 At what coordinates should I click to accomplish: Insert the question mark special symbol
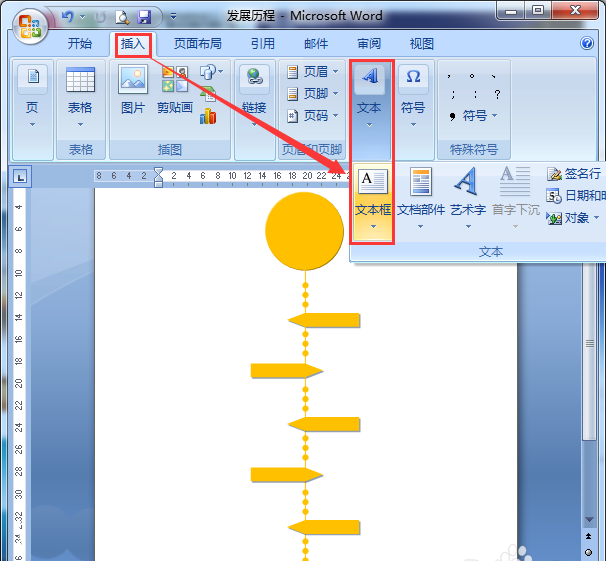[497, 94]
